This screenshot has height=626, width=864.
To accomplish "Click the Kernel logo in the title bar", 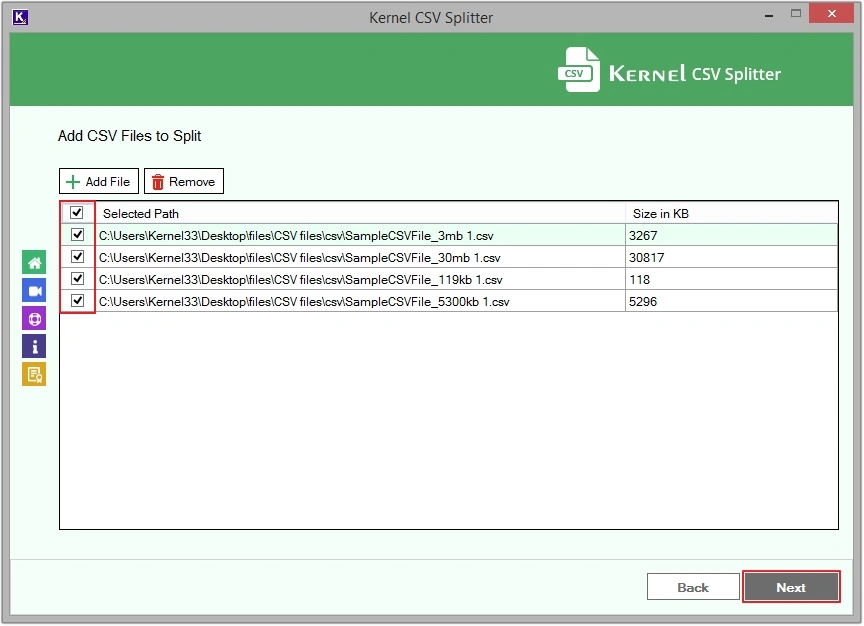I will click(x=20, y=17).
